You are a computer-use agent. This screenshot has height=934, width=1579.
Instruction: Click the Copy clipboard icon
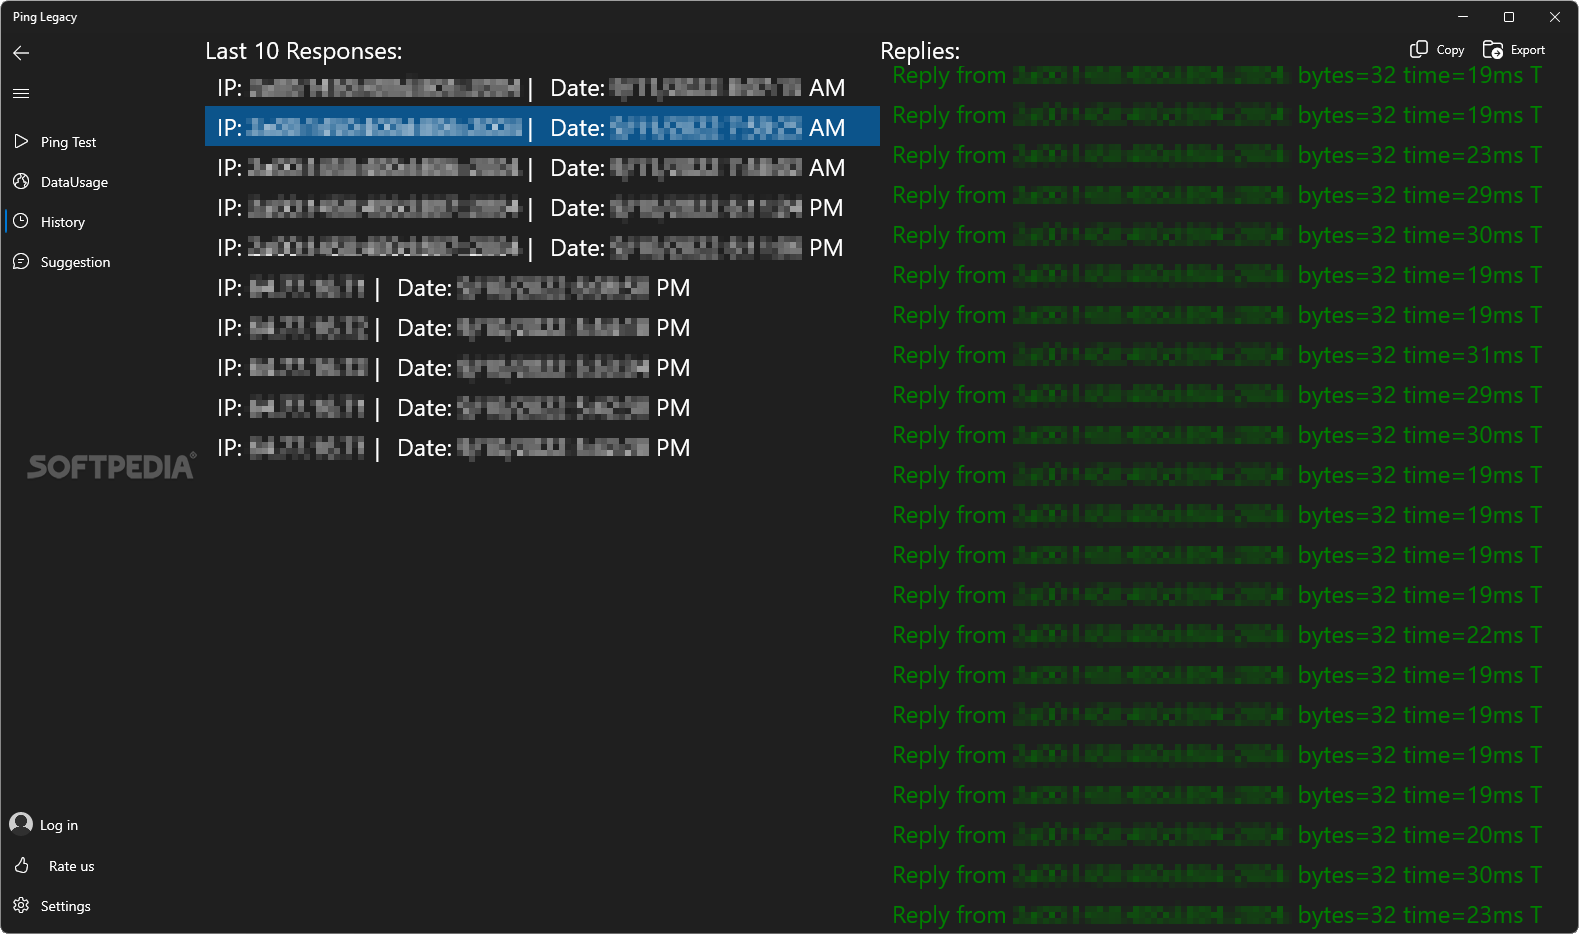click(1419, 50)
